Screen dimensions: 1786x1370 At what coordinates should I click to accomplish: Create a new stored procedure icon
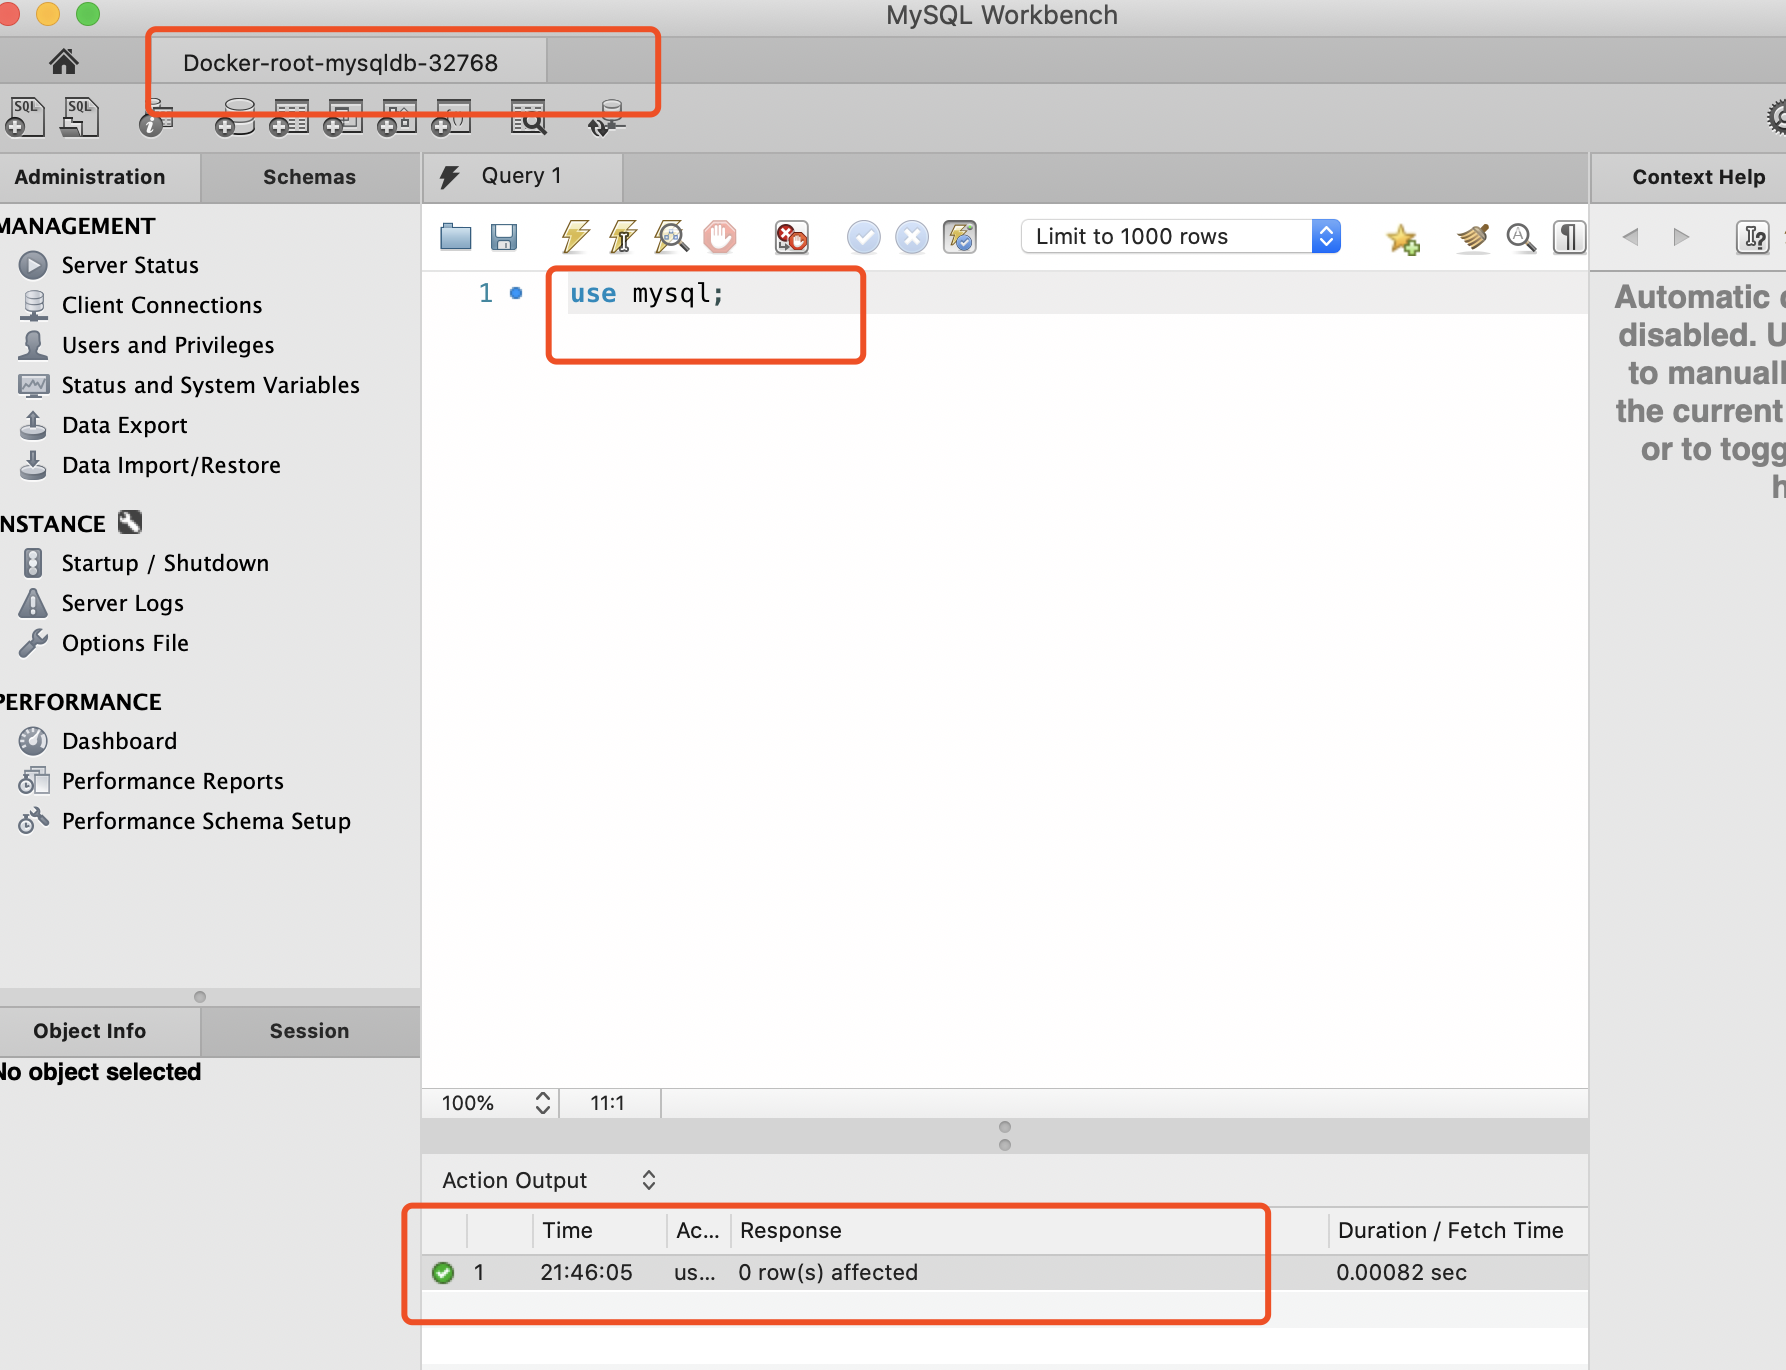[397, 117]
